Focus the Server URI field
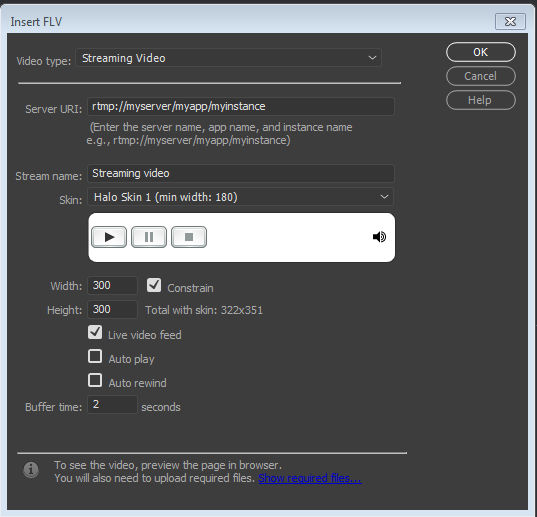The height and width of the screenshot is (517, 537). coord(240,106)
